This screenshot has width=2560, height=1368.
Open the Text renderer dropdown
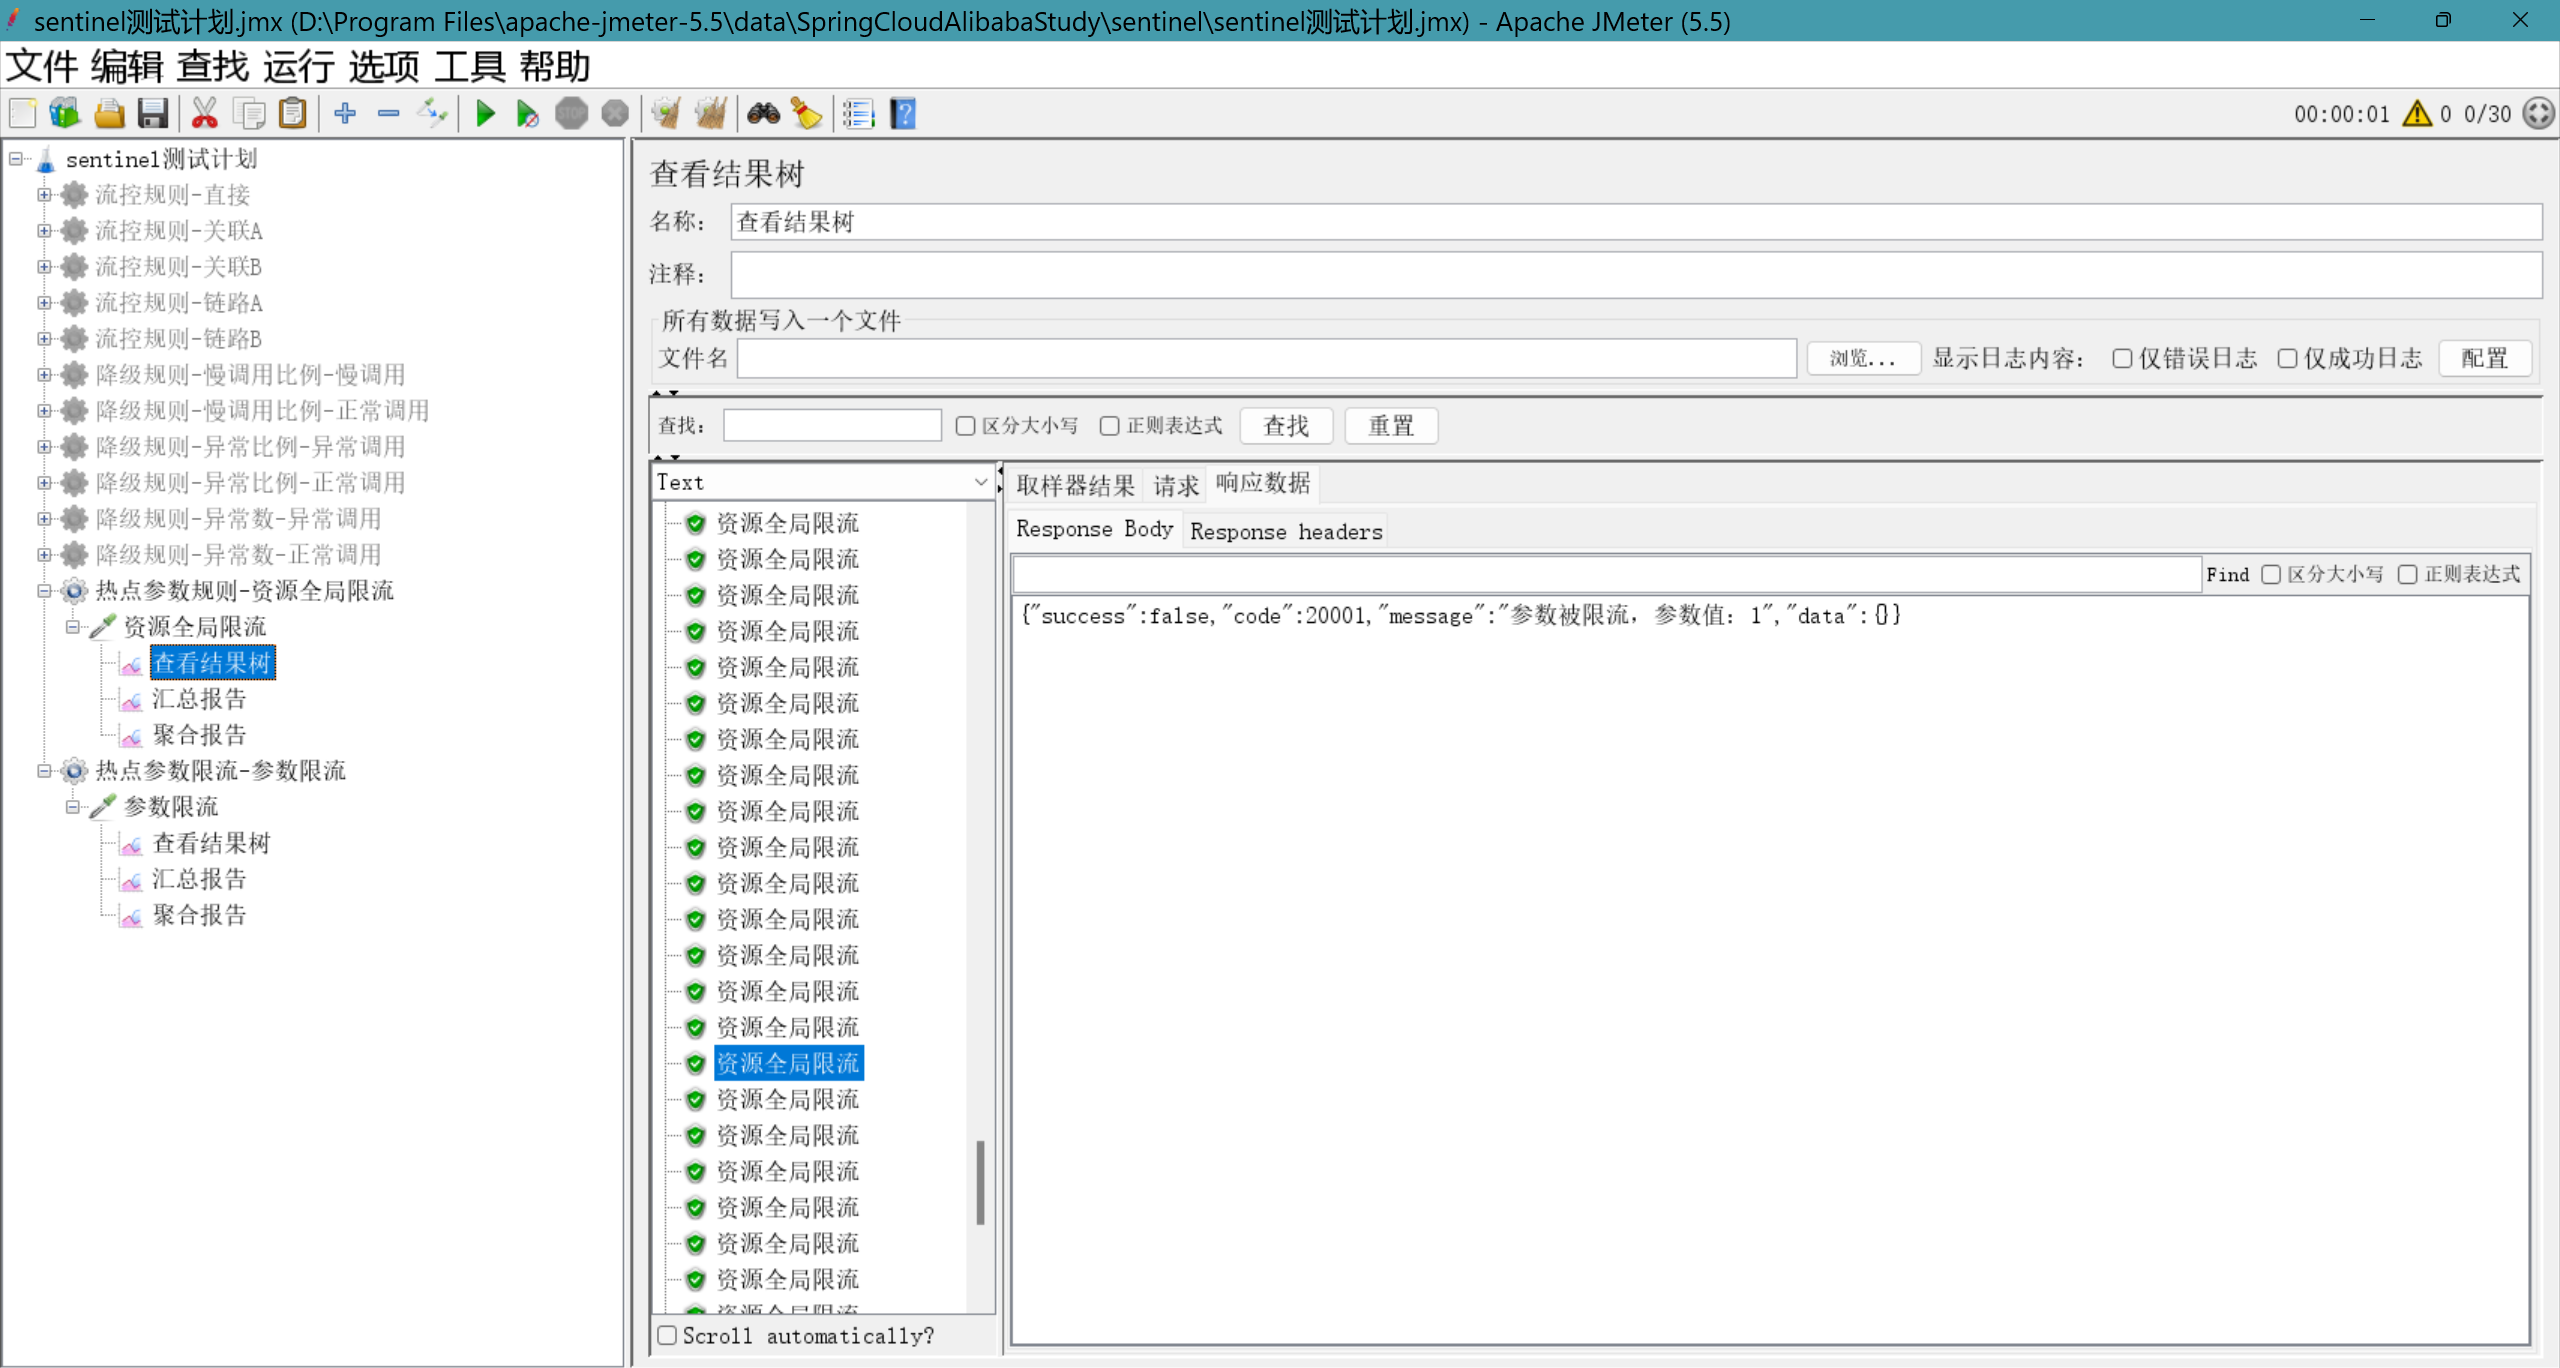pyautogui.click(x=822, y=483)
